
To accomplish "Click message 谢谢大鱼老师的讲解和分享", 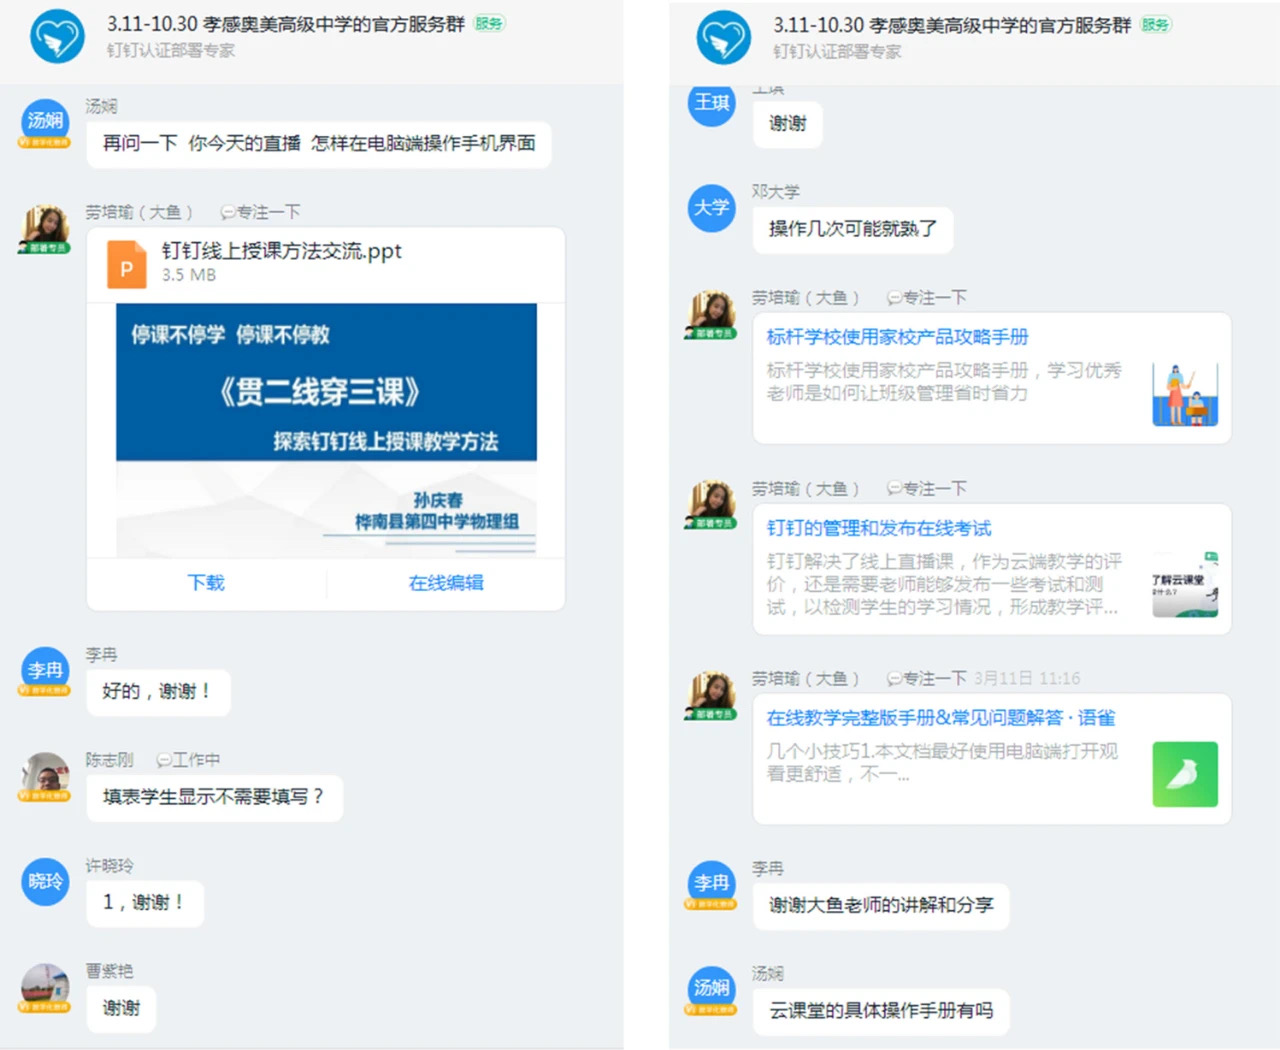I will pos(881,906).
